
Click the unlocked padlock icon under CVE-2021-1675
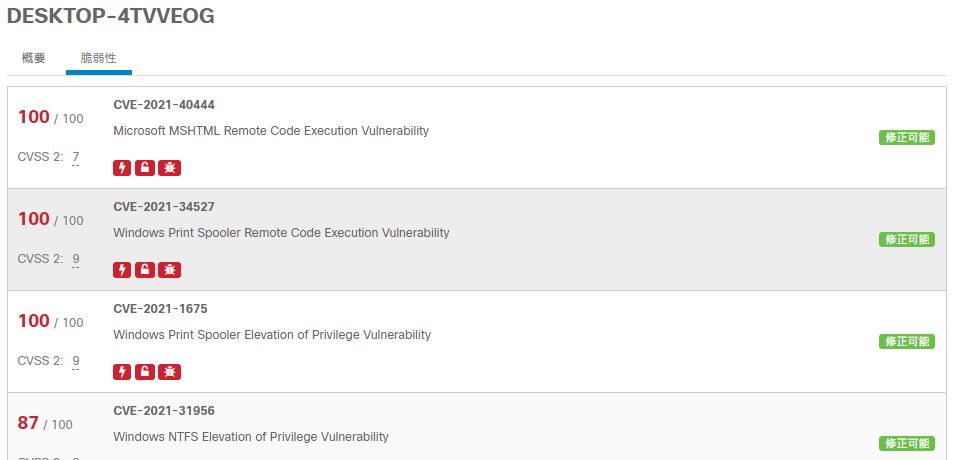(x=145, y=372)
